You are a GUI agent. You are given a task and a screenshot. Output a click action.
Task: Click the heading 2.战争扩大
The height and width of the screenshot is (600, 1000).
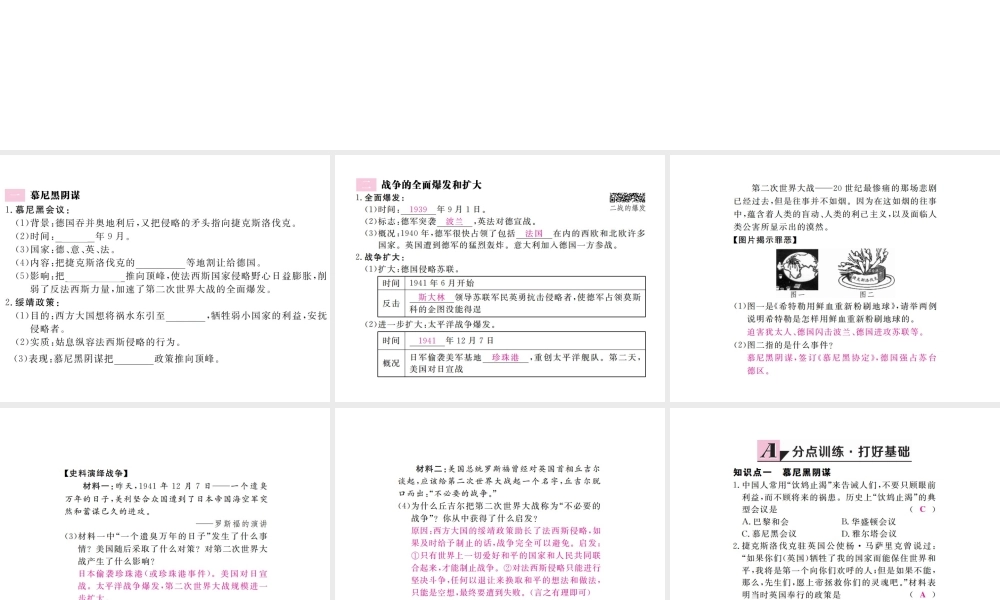click(x=380, y=258)
